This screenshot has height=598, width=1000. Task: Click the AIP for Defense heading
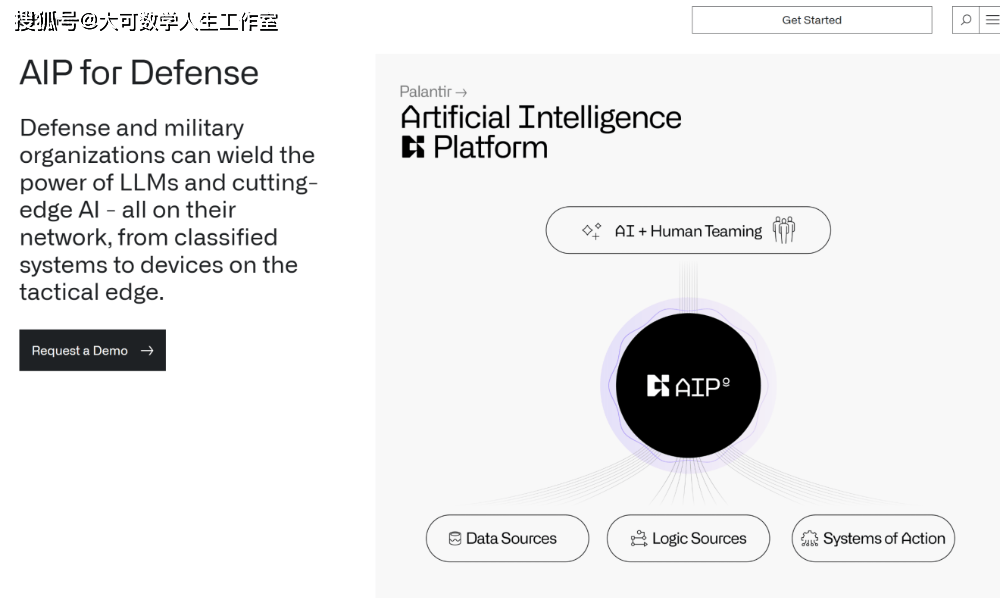click(x=139, y=73)
